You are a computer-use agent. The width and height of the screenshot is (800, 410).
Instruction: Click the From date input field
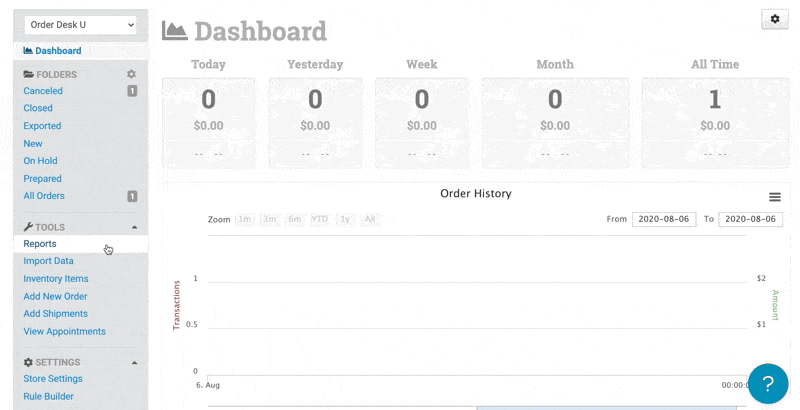coord(664,219)
